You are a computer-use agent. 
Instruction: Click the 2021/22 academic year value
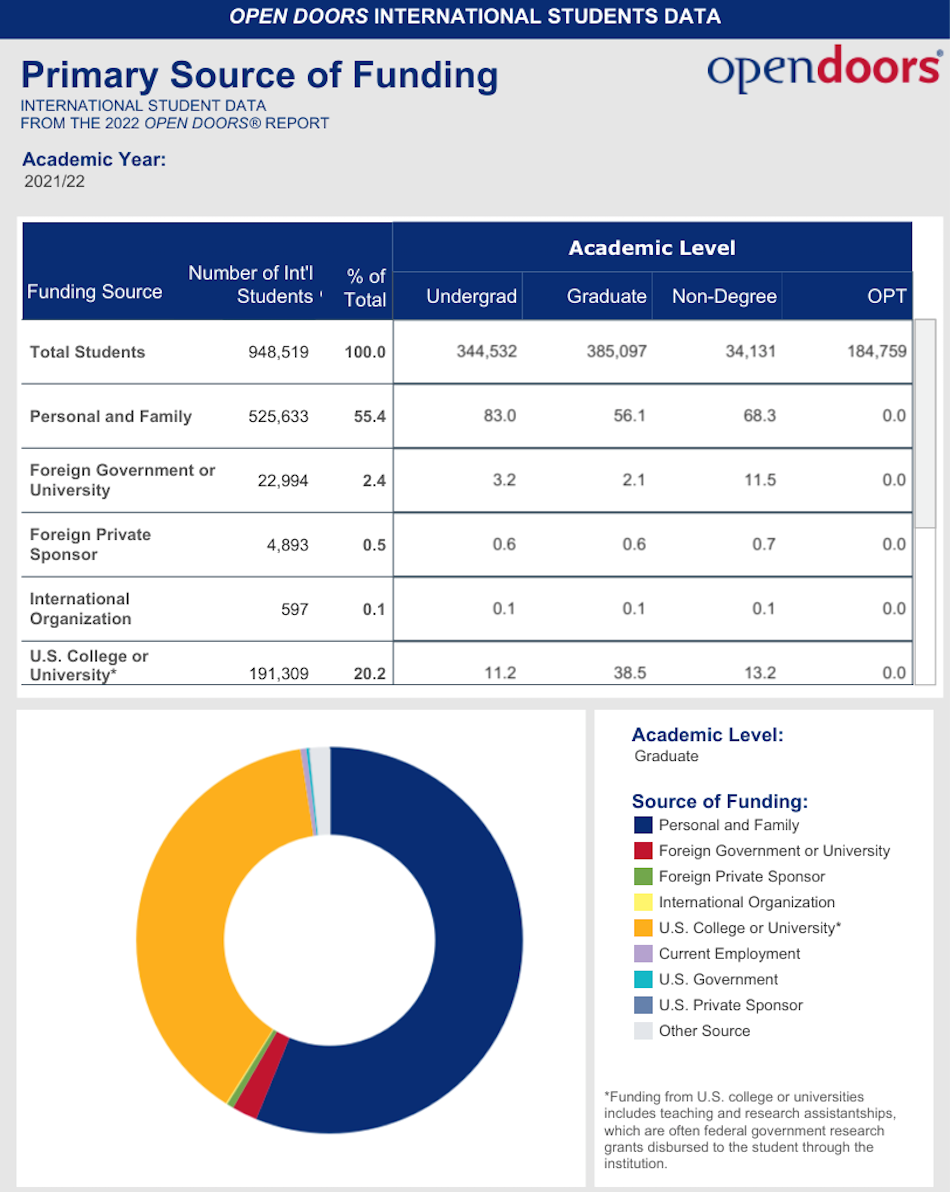pyautogui.click(x=55, y=182)
